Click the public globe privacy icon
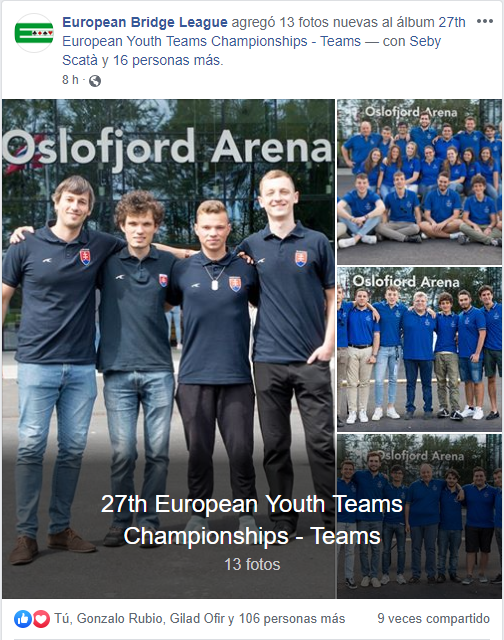Screen dimensions: 504x640 [x=95, y=81]
